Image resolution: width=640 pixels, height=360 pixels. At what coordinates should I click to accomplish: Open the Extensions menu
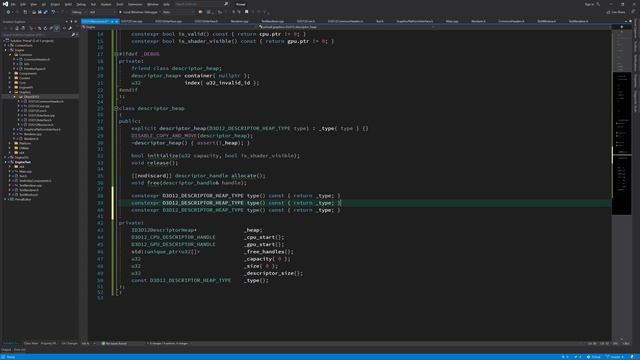135,4
